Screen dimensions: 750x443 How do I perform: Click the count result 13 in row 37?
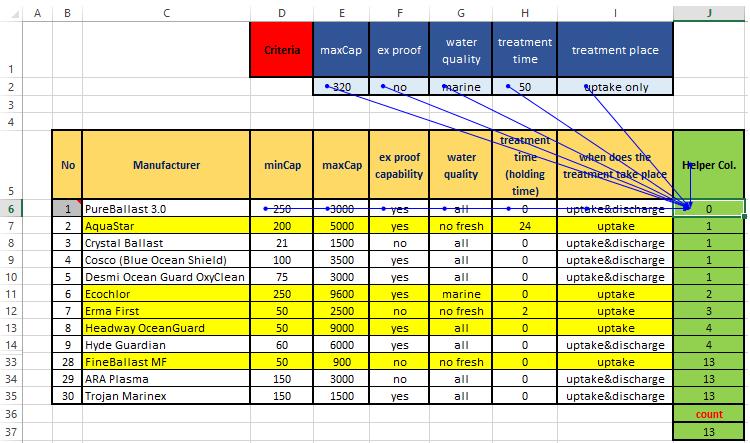pyautogui.click(x=709, y=432)
